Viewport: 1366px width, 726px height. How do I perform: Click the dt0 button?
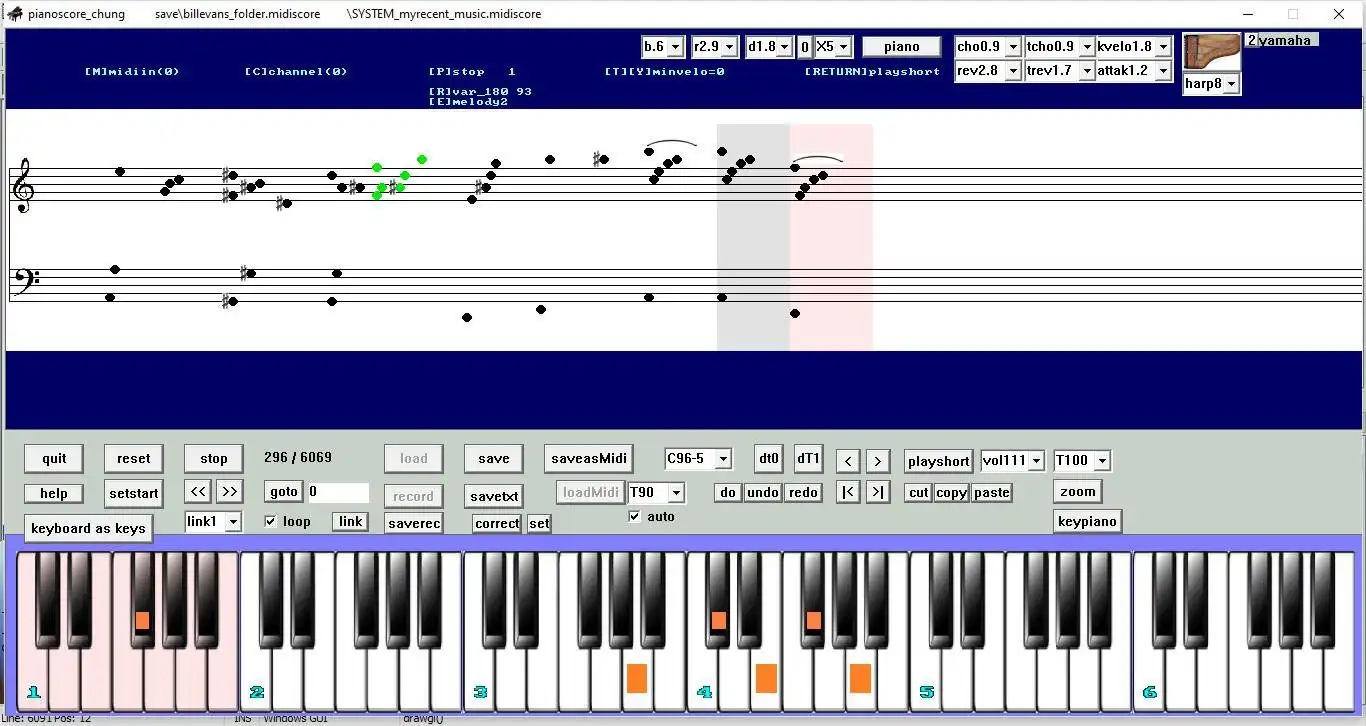pyautogui.click(x=768, y=459)
